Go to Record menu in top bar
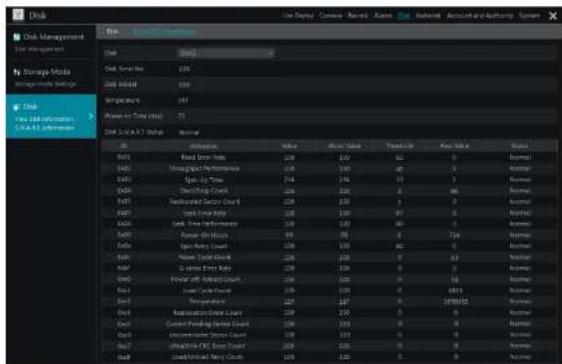 358,15
